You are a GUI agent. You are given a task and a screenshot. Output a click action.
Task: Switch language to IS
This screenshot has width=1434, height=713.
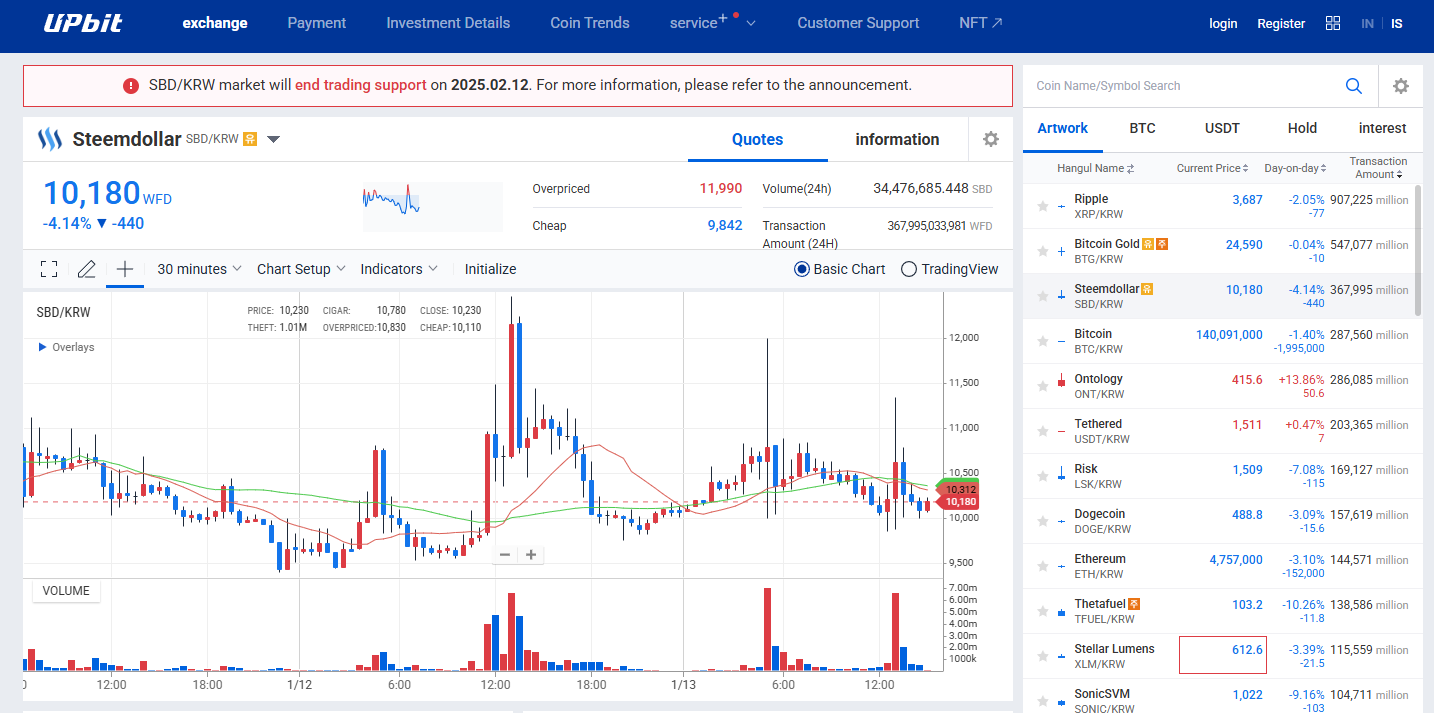tap(1397, 23)
